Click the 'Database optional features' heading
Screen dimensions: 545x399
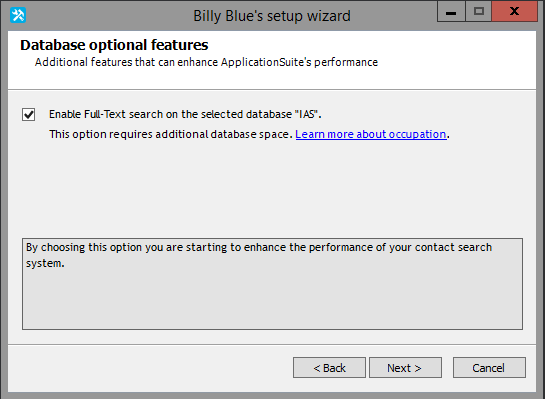tap(114, 45)
